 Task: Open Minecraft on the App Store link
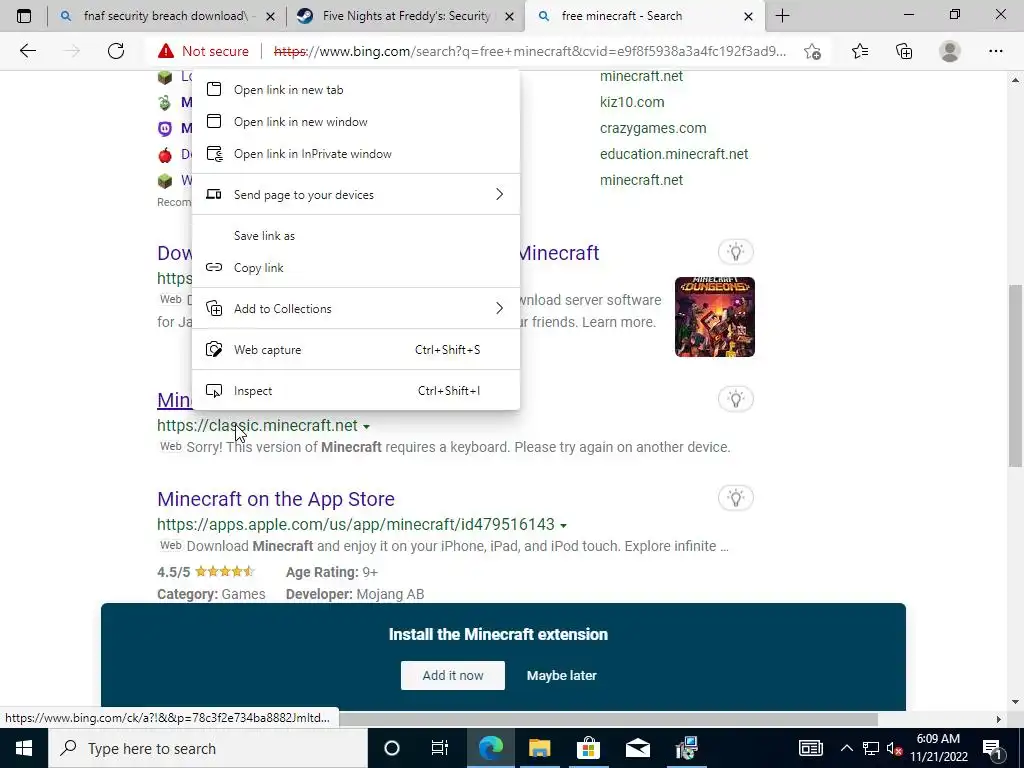(x=276, y=499)
